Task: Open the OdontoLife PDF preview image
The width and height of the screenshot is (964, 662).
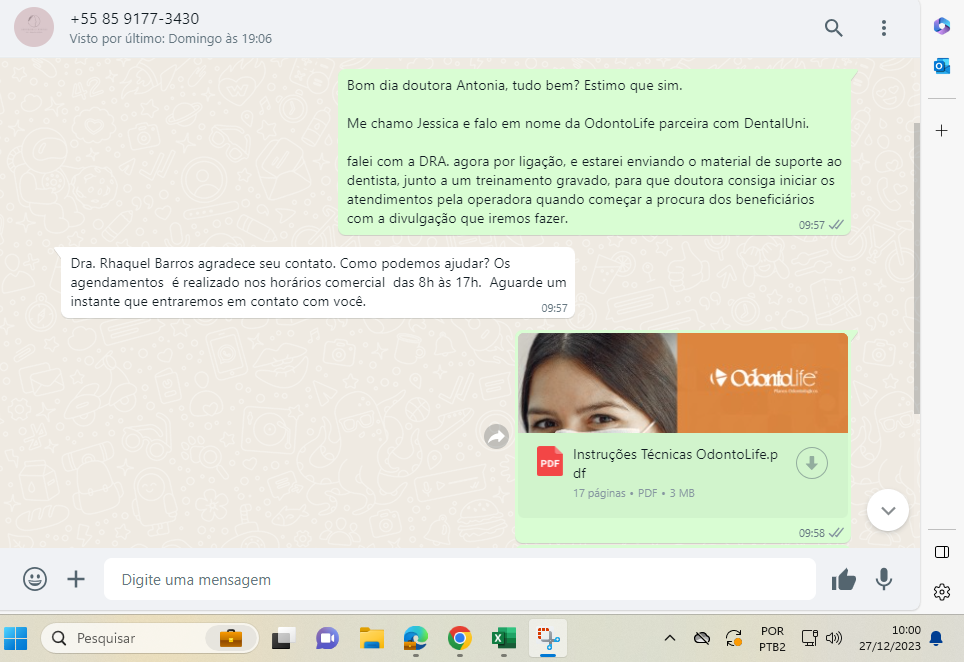Action: [x=682, y=383]
